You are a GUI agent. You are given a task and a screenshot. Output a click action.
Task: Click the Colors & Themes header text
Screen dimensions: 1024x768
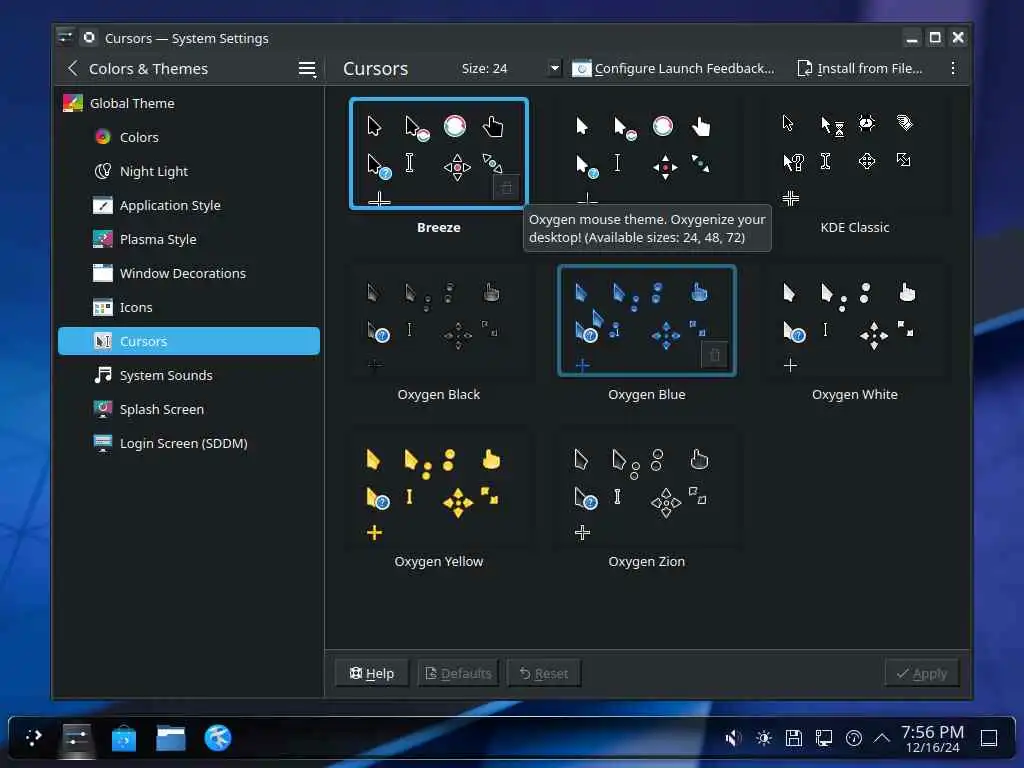148,69
